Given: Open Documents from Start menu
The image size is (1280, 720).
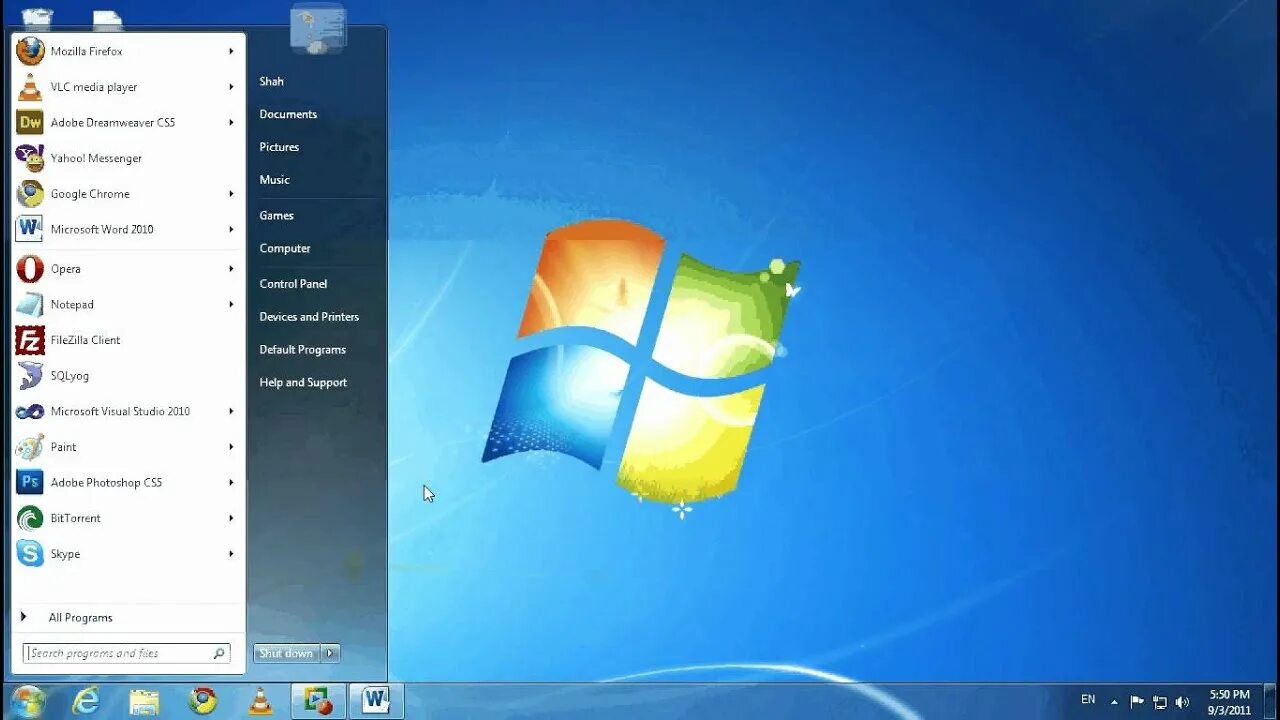Looking at the screenshot, I should [x=288, y=114].
